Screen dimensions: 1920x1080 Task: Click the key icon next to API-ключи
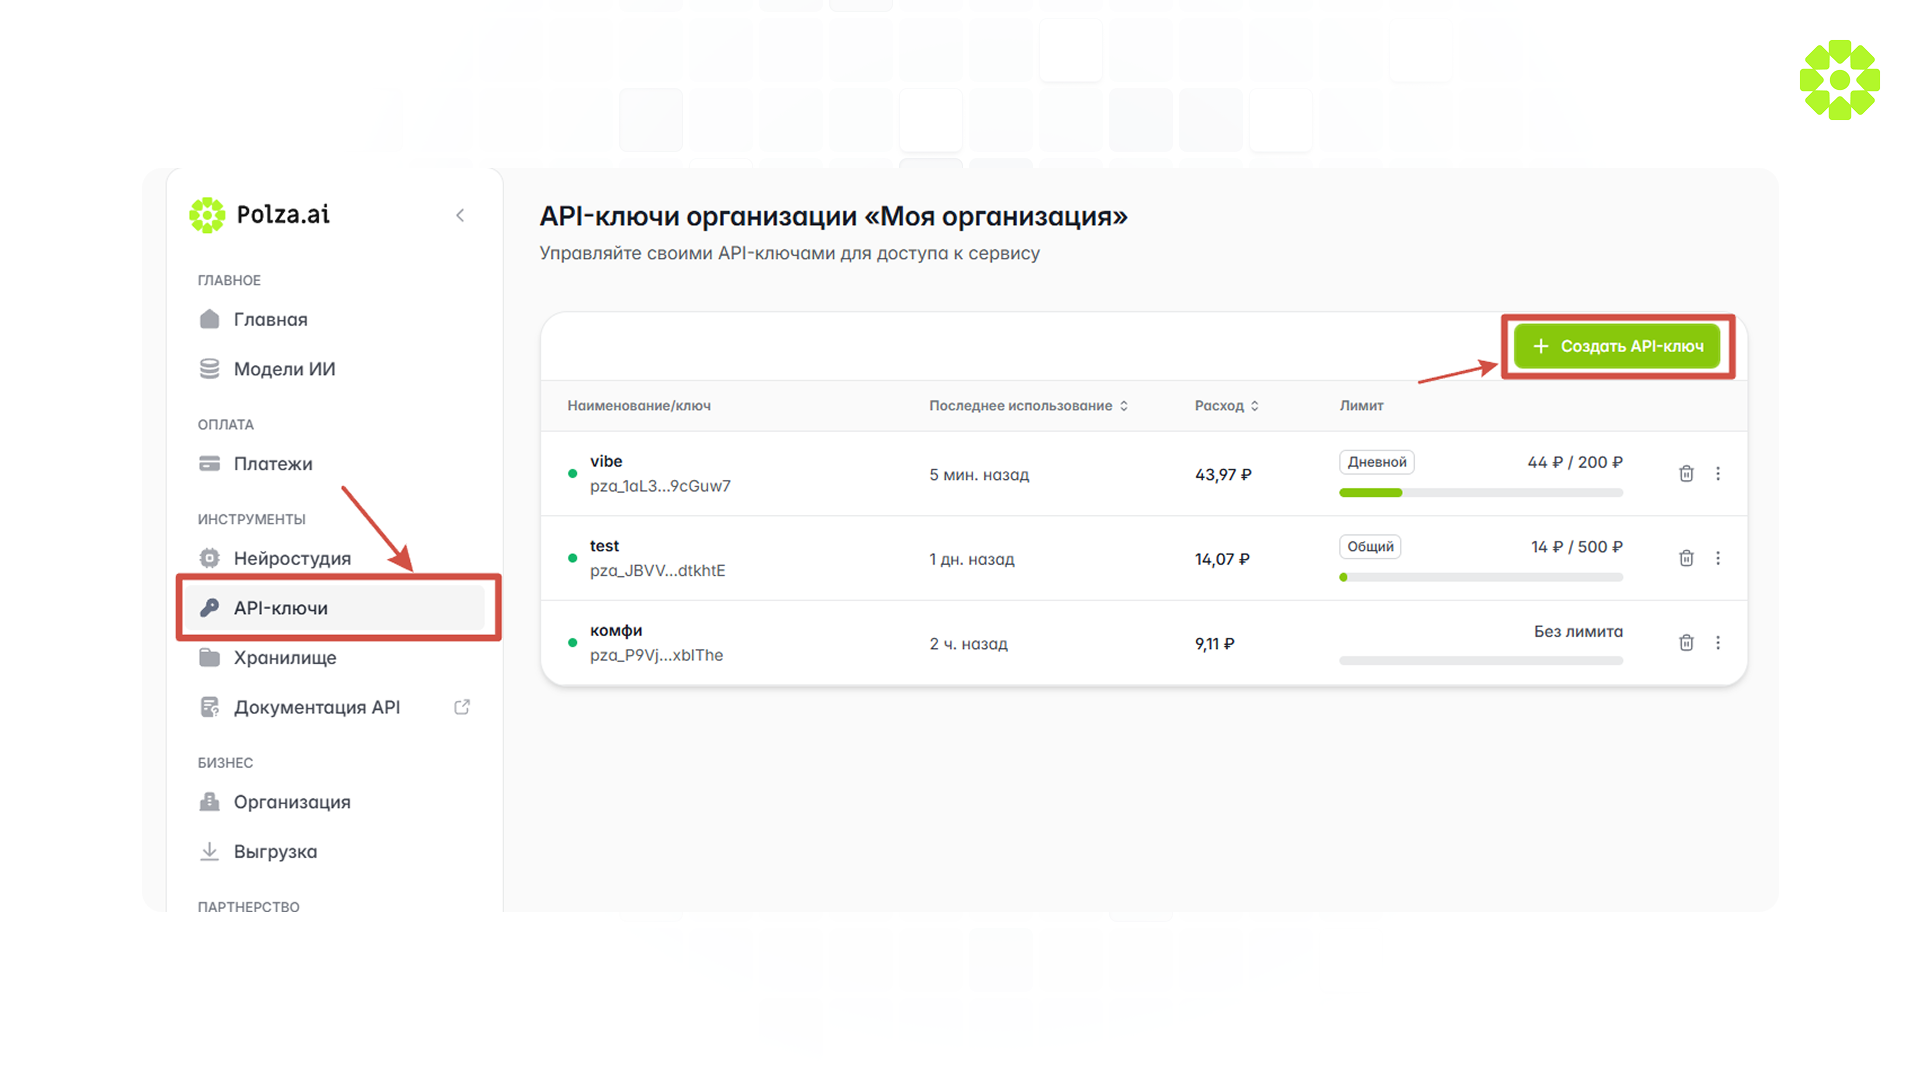[x=209, y=608]
